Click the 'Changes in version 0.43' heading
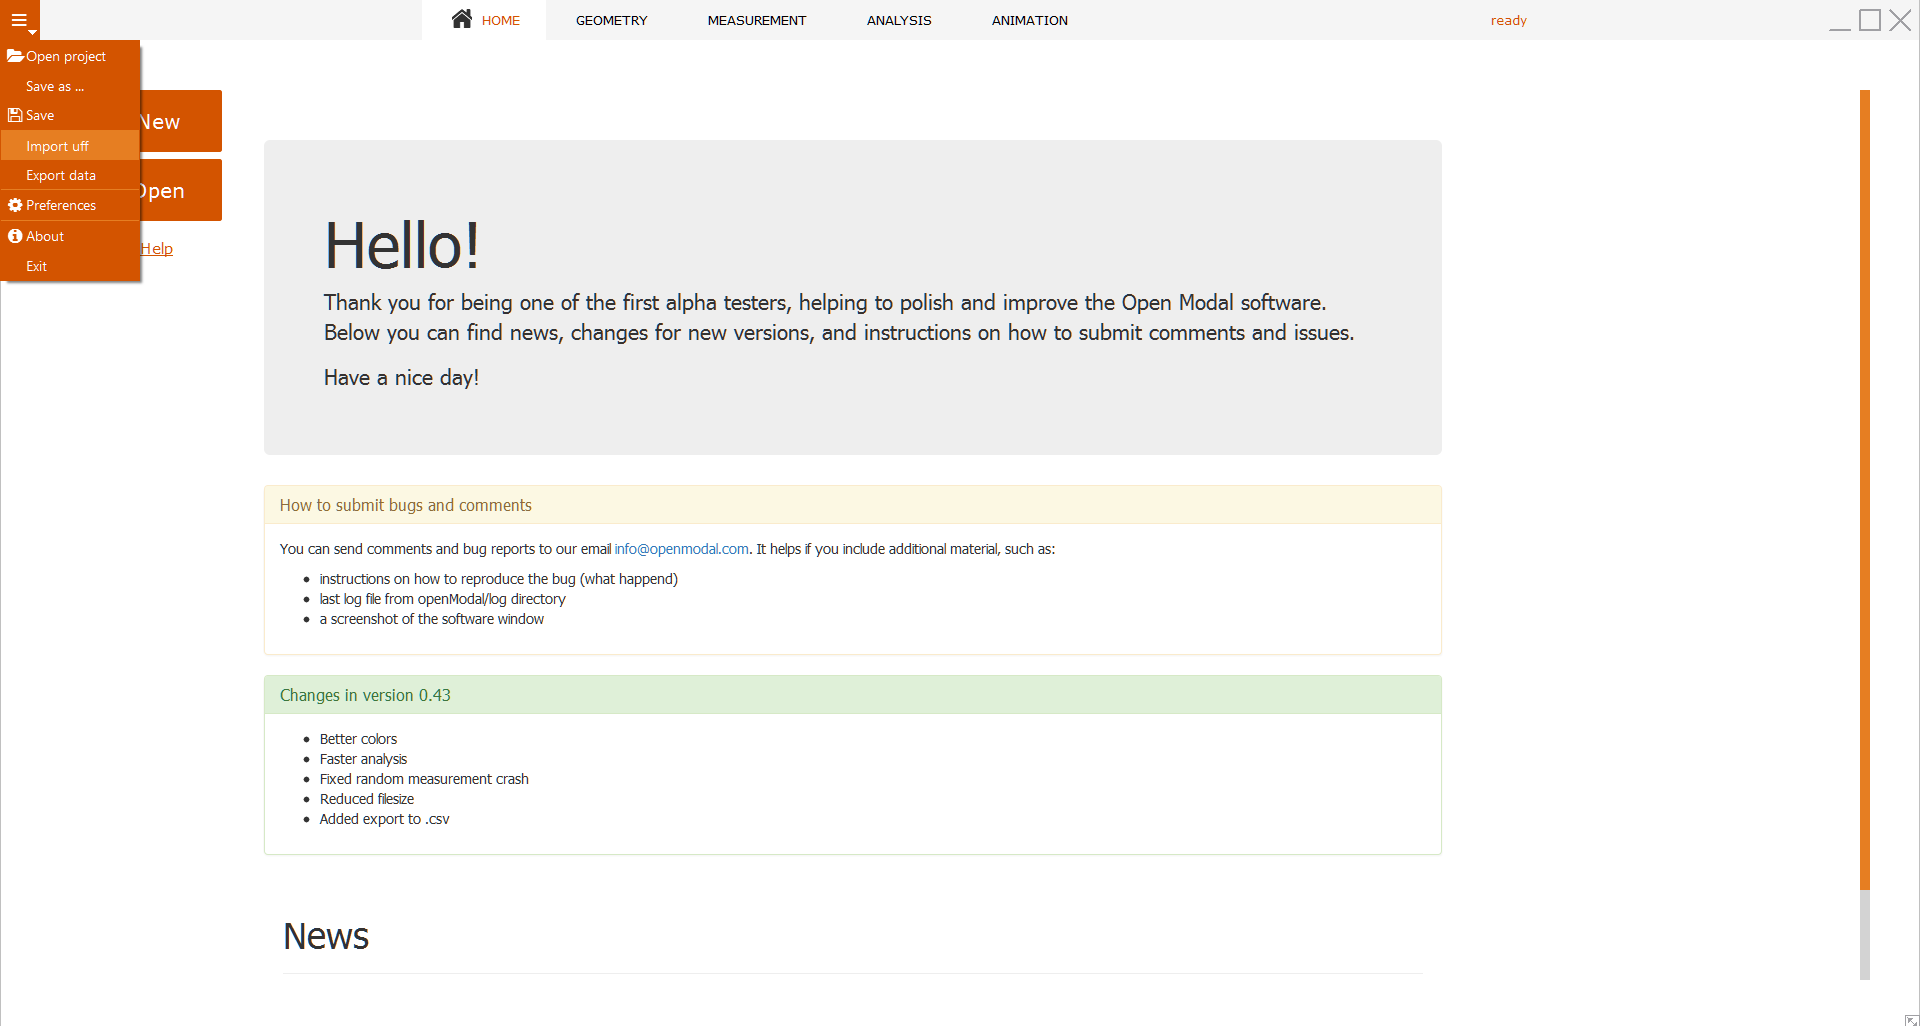 pos(365,695)
